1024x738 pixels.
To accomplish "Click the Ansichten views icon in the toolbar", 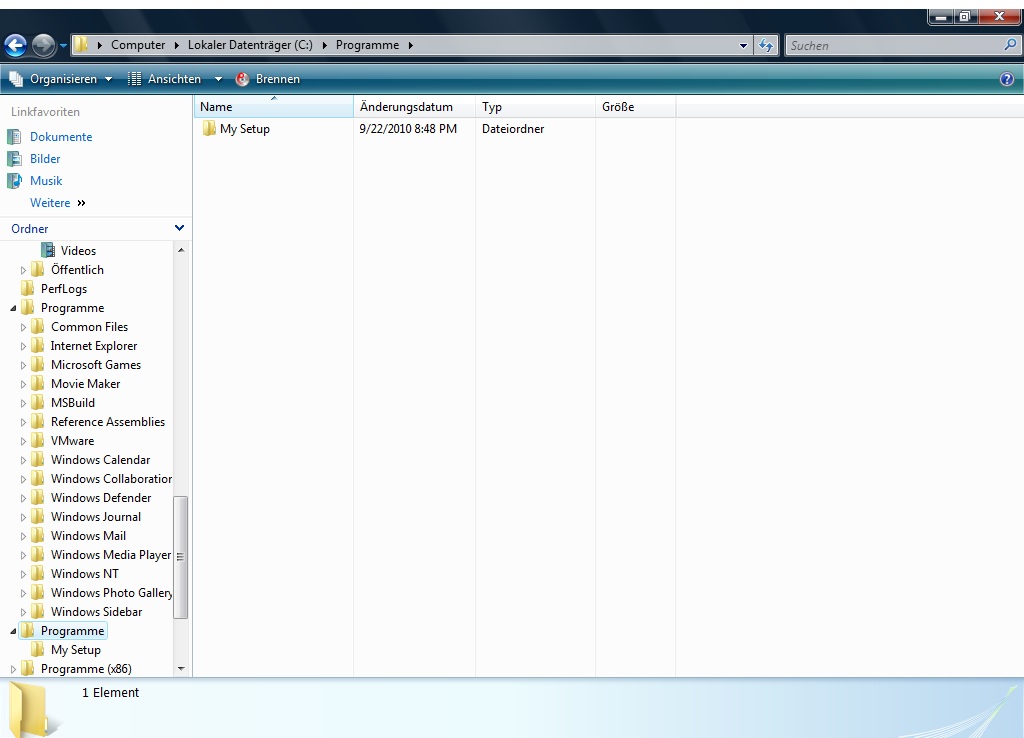I will 134,79.
